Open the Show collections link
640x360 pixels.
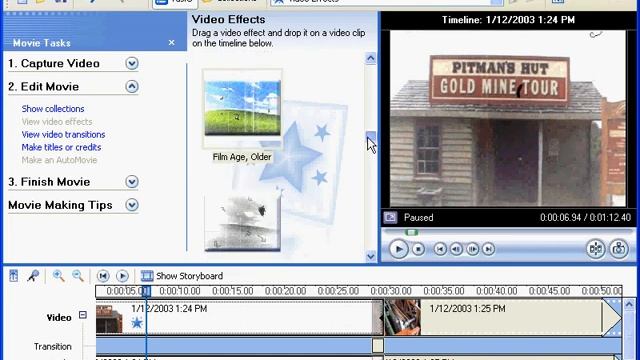pyautogui.click(x=53, y=109)
